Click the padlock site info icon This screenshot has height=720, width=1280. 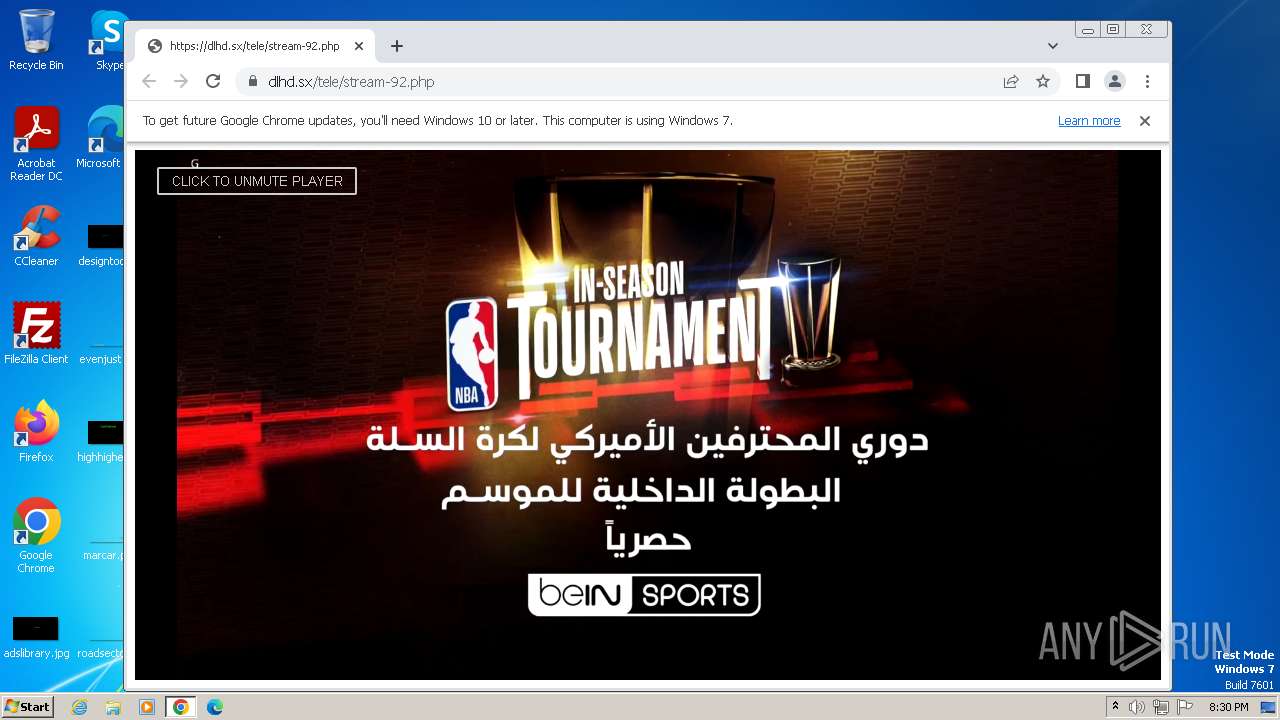click(x=252, y=82)
